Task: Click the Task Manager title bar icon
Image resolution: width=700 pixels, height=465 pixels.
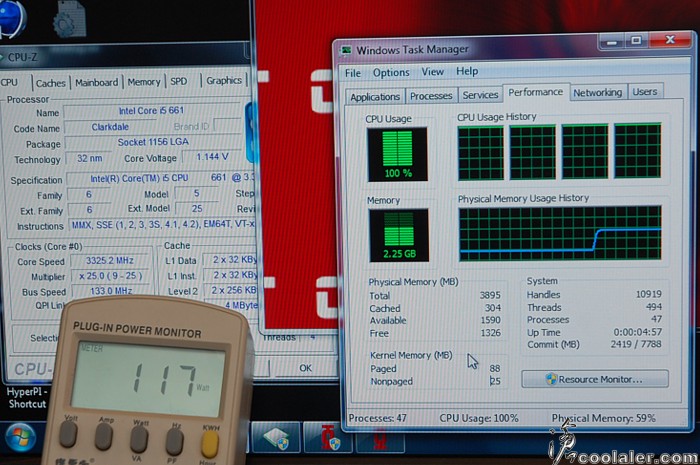Action: 346,50
